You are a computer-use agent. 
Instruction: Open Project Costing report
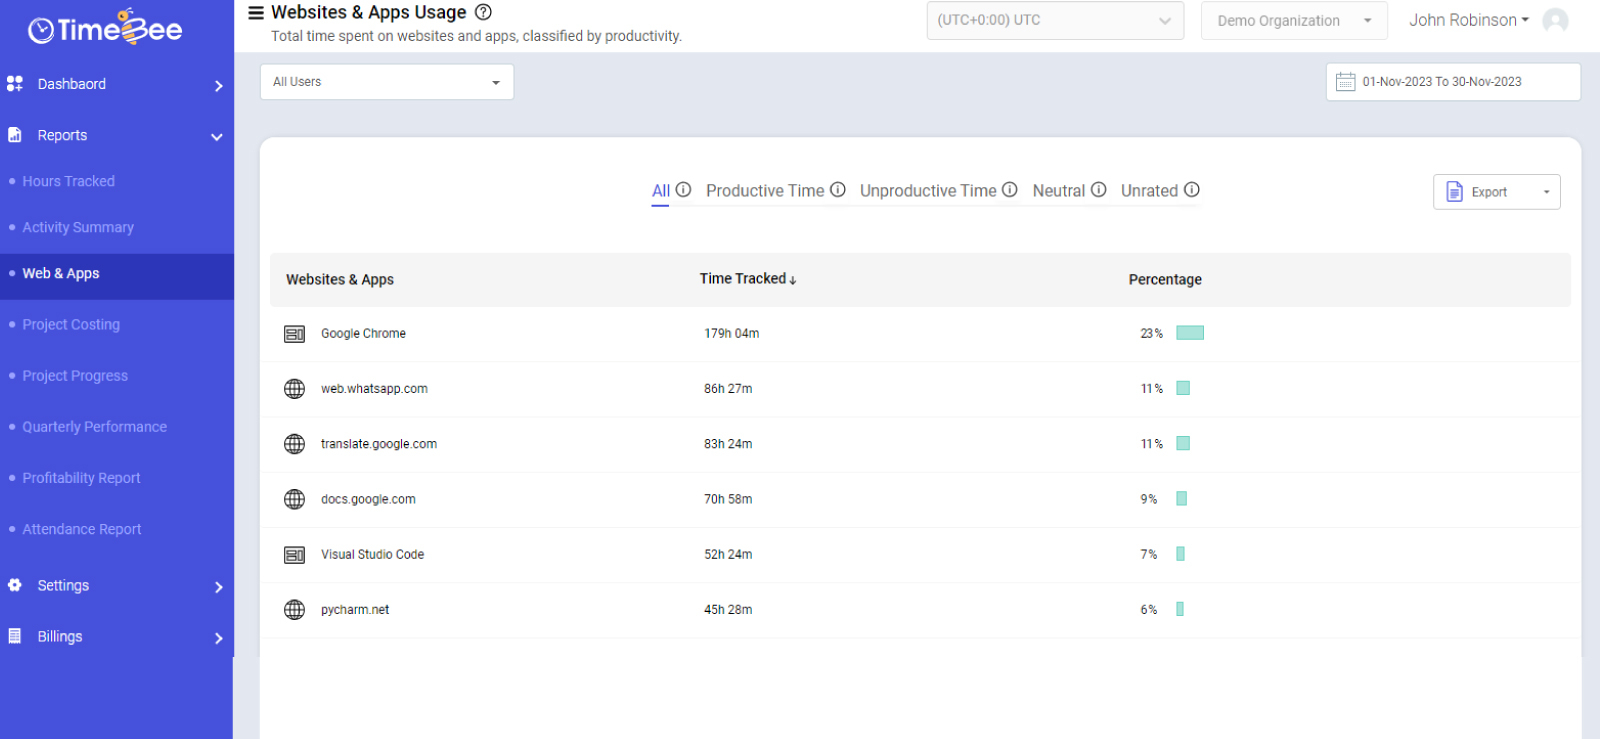coord(71,324)
